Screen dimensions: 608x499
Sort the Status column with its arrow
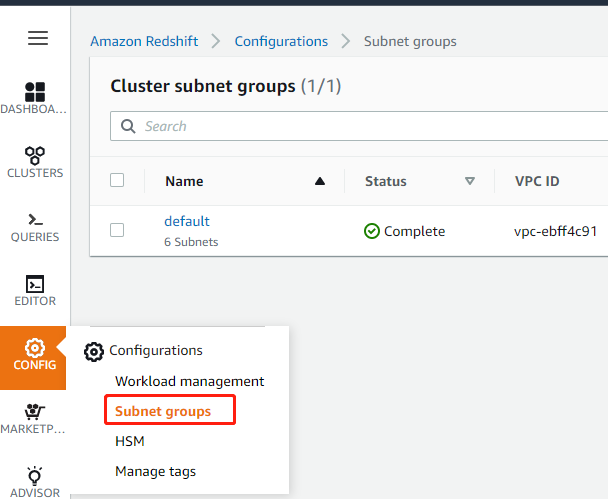pos(470,181)
